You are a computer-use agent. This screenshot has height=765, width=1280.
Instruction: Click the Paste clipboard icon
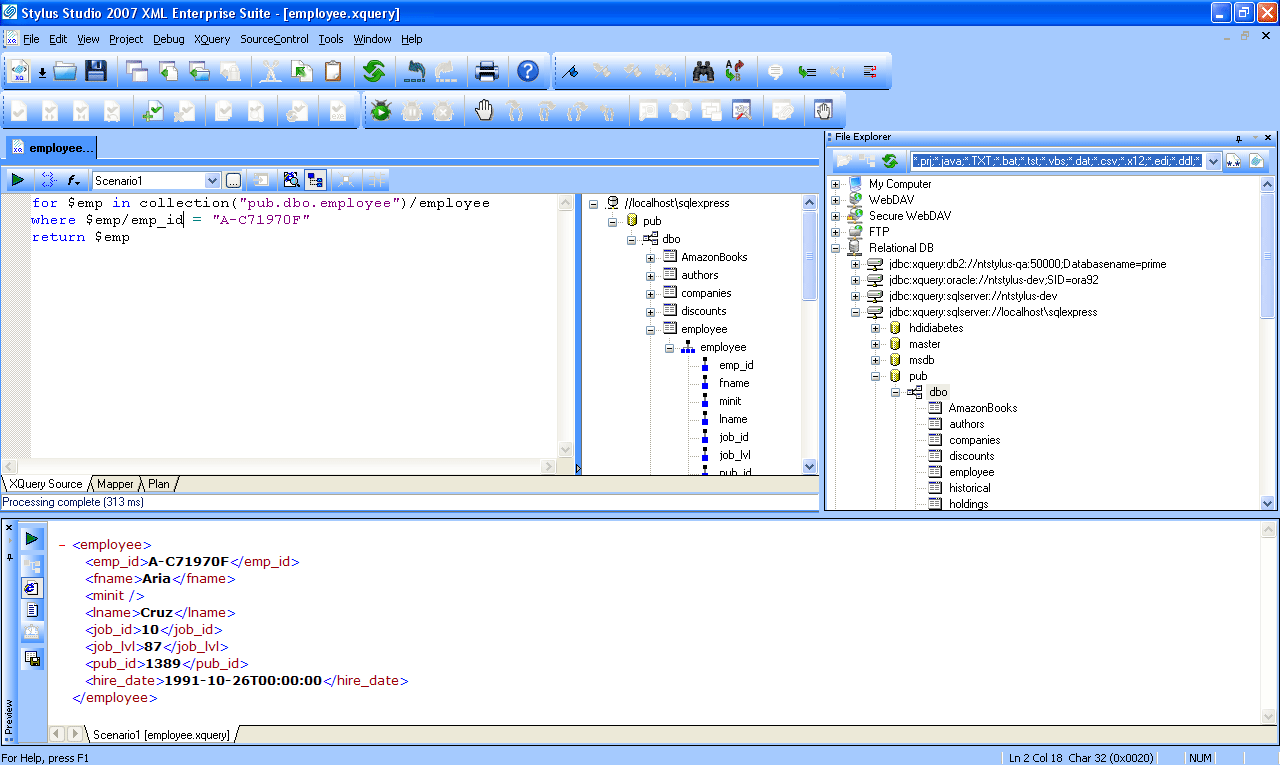[x=333, y=71]
